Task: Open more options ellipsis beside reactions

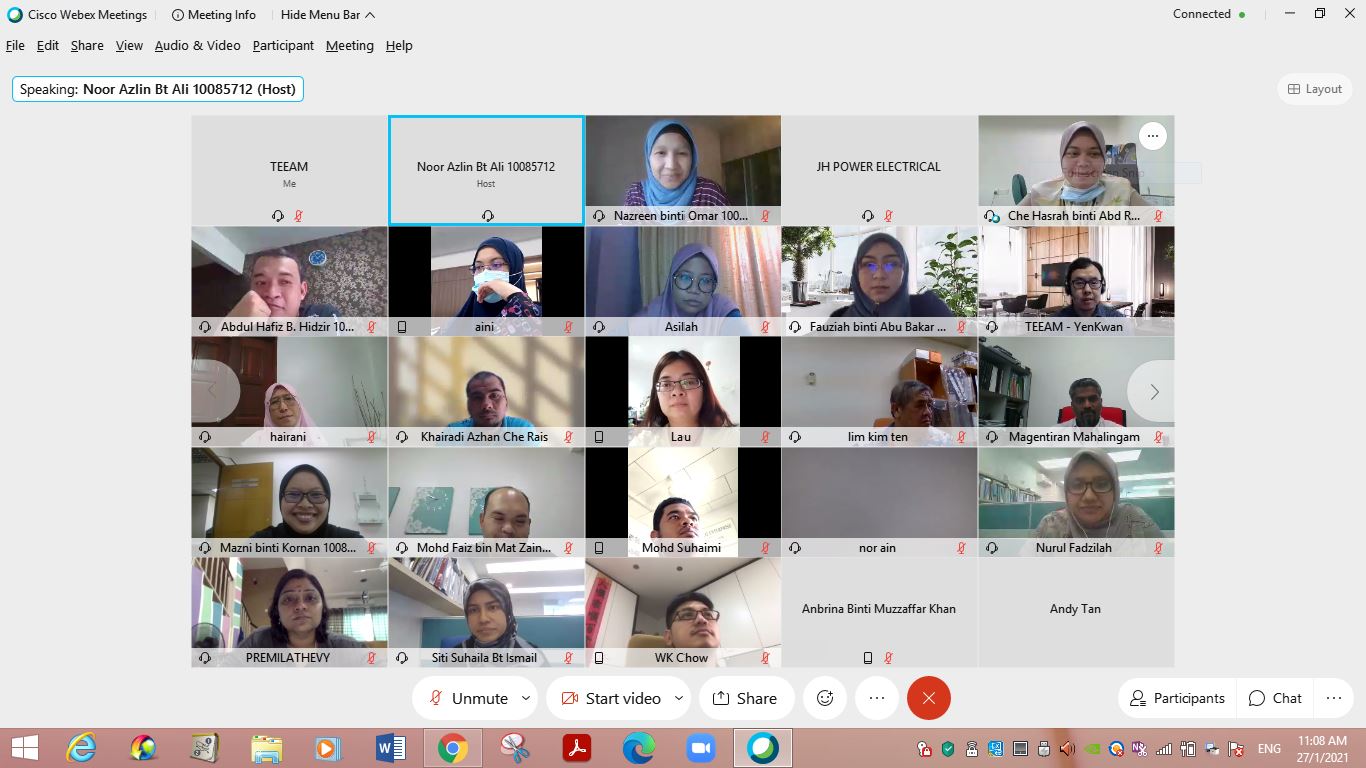Action: pyautogui.click(x=877, y=698)
